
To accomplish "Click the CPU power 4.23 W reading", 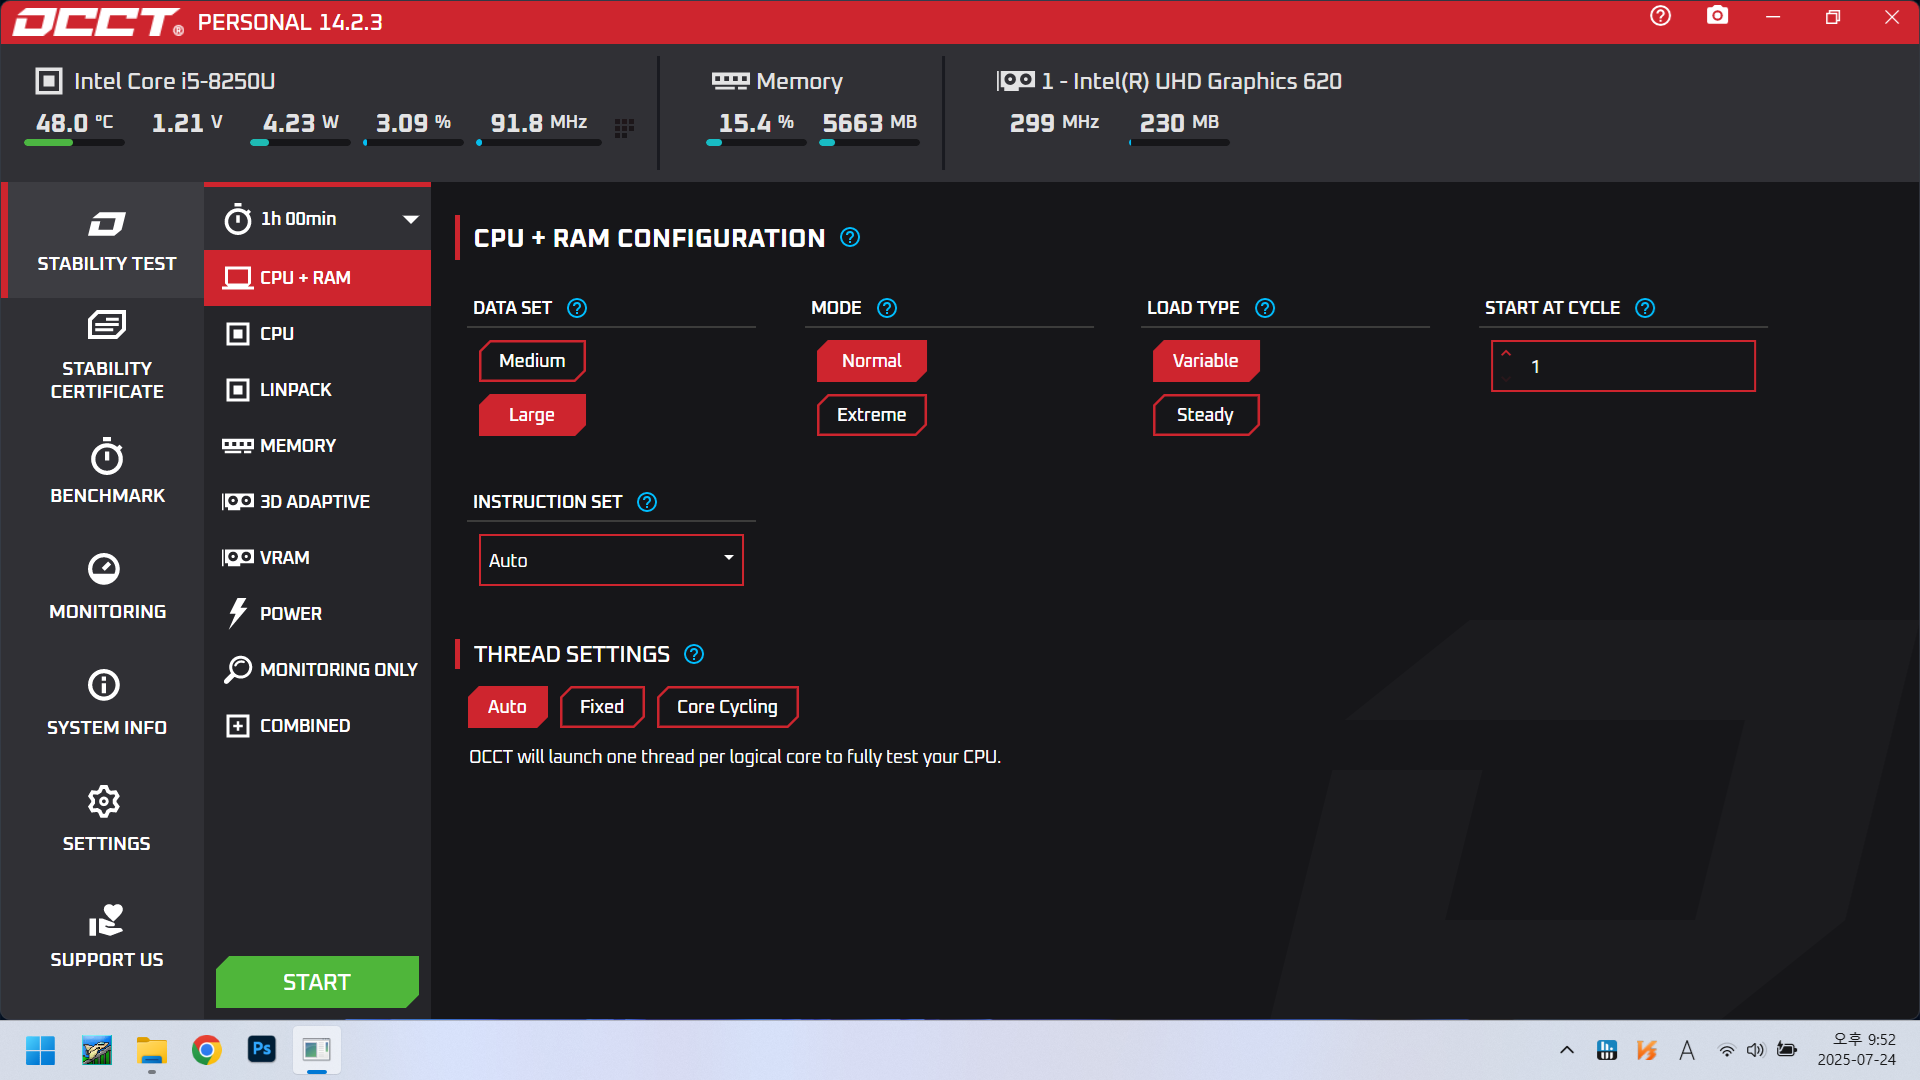I will (x=300, y=123).
